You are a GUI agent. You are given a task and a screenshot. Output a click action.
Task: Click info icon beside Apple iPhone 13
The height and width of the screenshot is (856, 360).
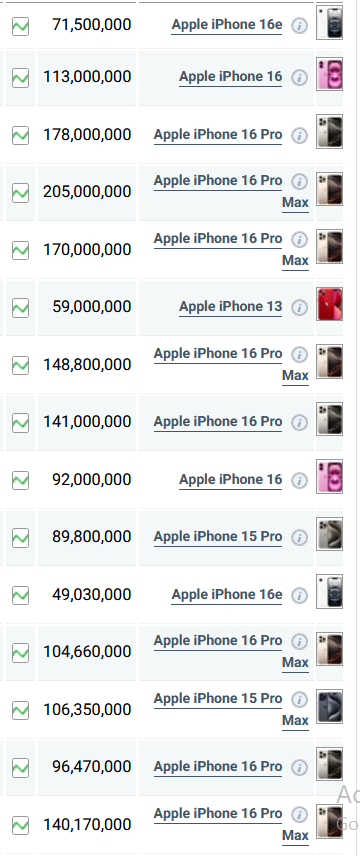(299, 307)
